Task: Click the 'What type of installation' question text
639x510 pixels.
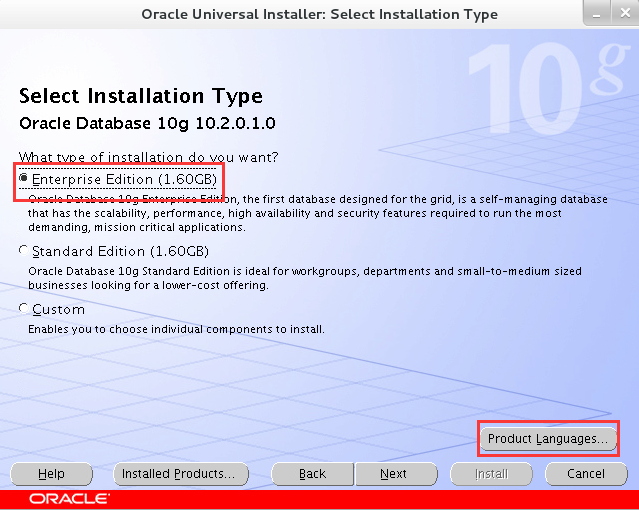Action: pos(148,157)
